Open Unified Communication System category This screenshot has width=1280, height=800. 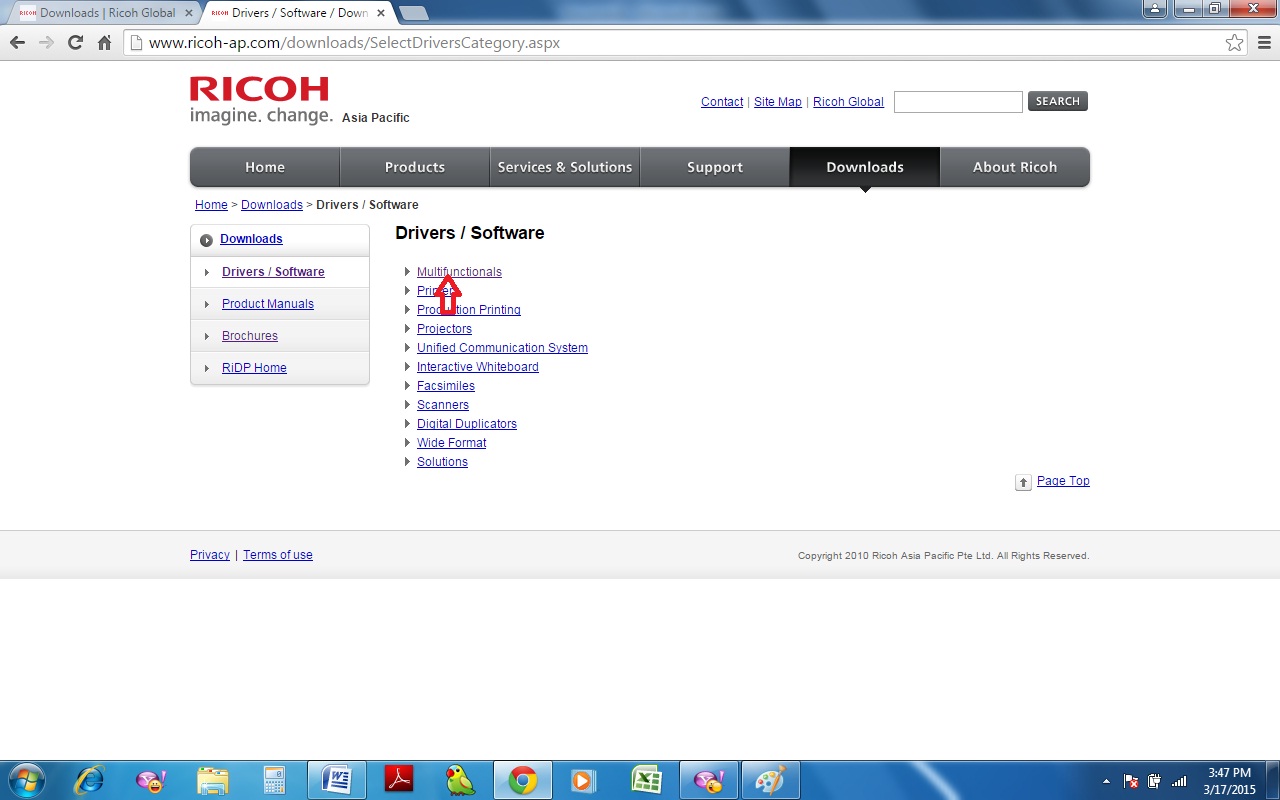coord(502,348)
